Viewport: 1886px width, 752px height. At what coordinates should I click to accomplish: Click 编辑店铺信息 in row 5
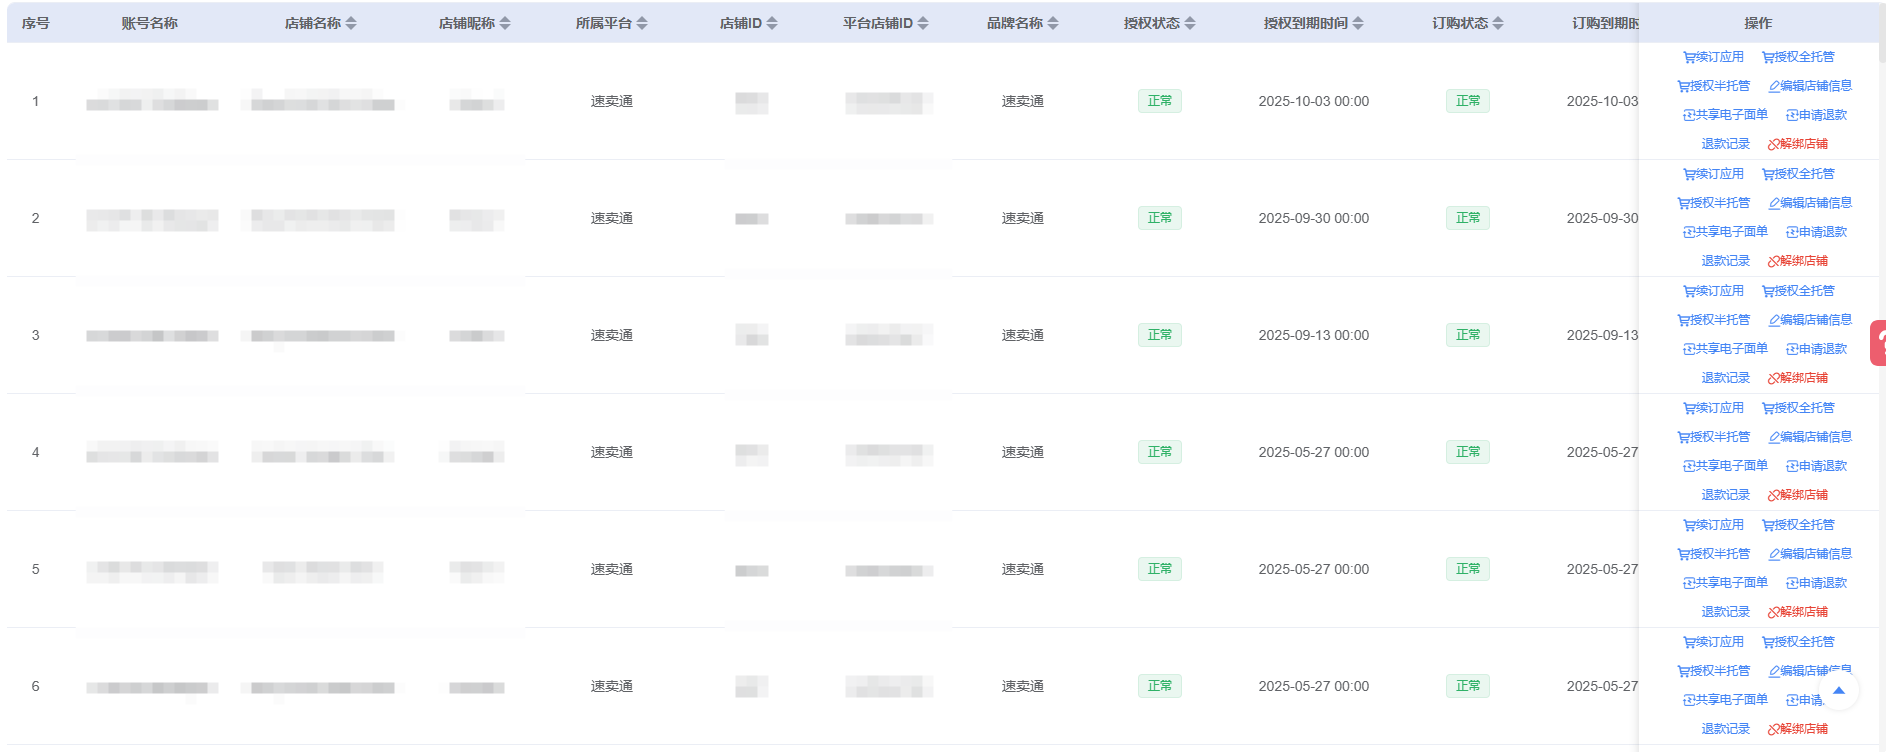[x=1810, y=554]
